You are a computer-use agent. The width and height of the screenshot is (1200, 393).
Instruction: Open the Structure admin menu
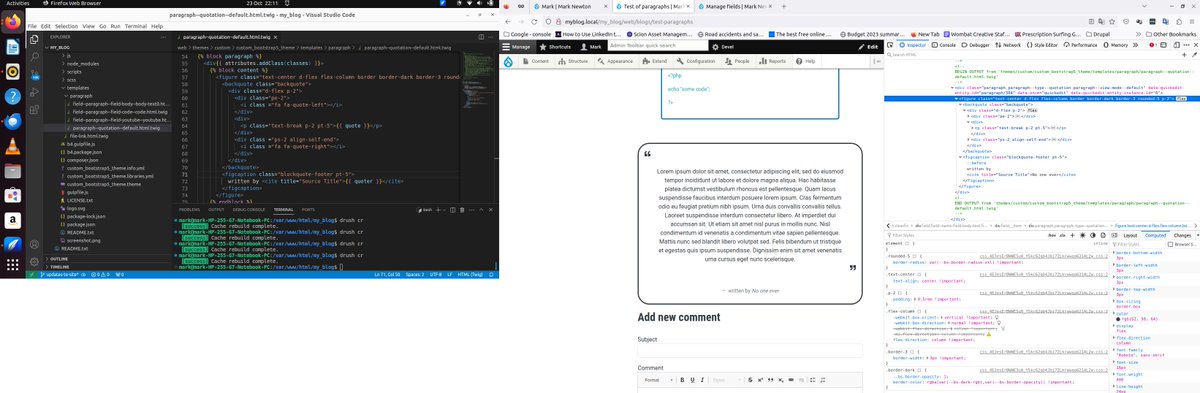pos(573,61)
